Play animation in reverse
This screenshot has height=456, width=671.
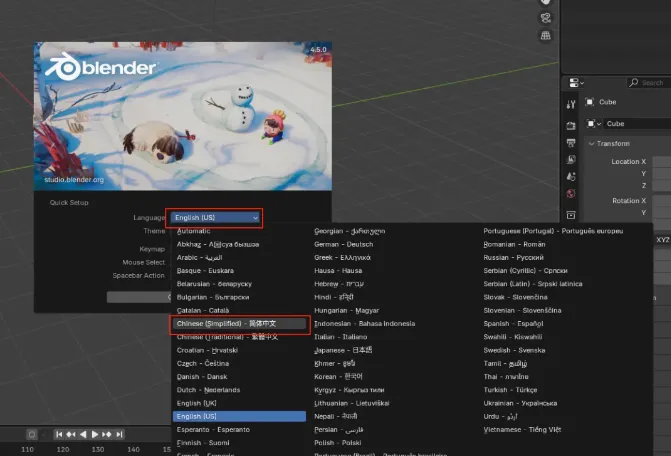[x=83, y=434]
